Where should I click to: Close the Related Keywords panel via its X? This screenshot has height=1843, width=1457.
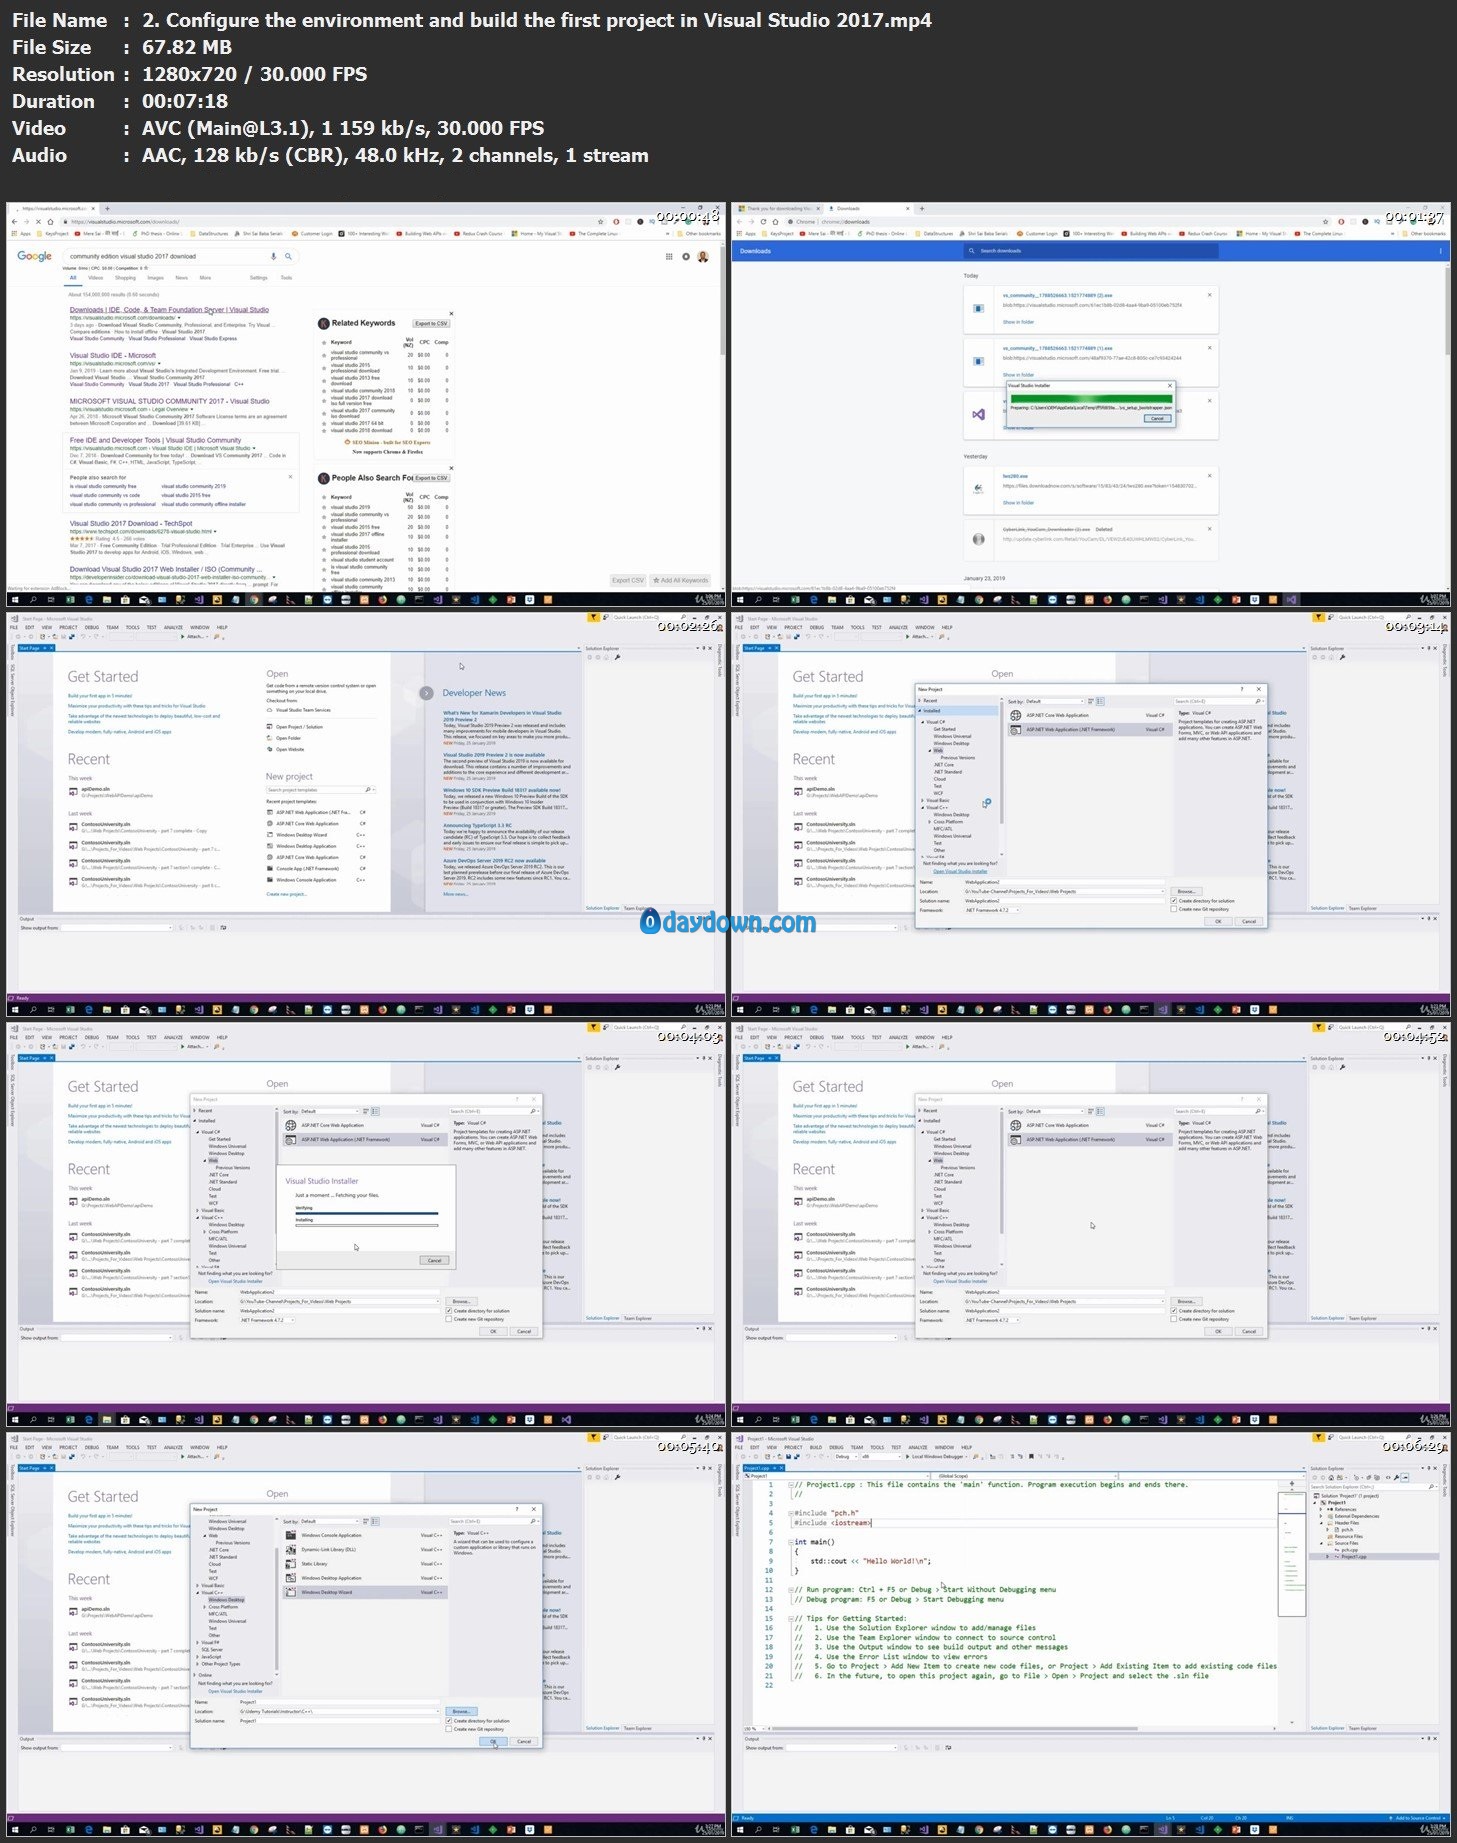451,314
